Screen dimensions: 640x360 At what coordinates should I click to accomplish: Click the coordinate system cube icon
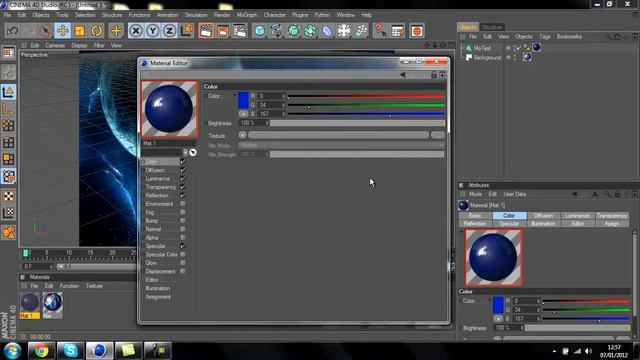[x=187, y=31]
